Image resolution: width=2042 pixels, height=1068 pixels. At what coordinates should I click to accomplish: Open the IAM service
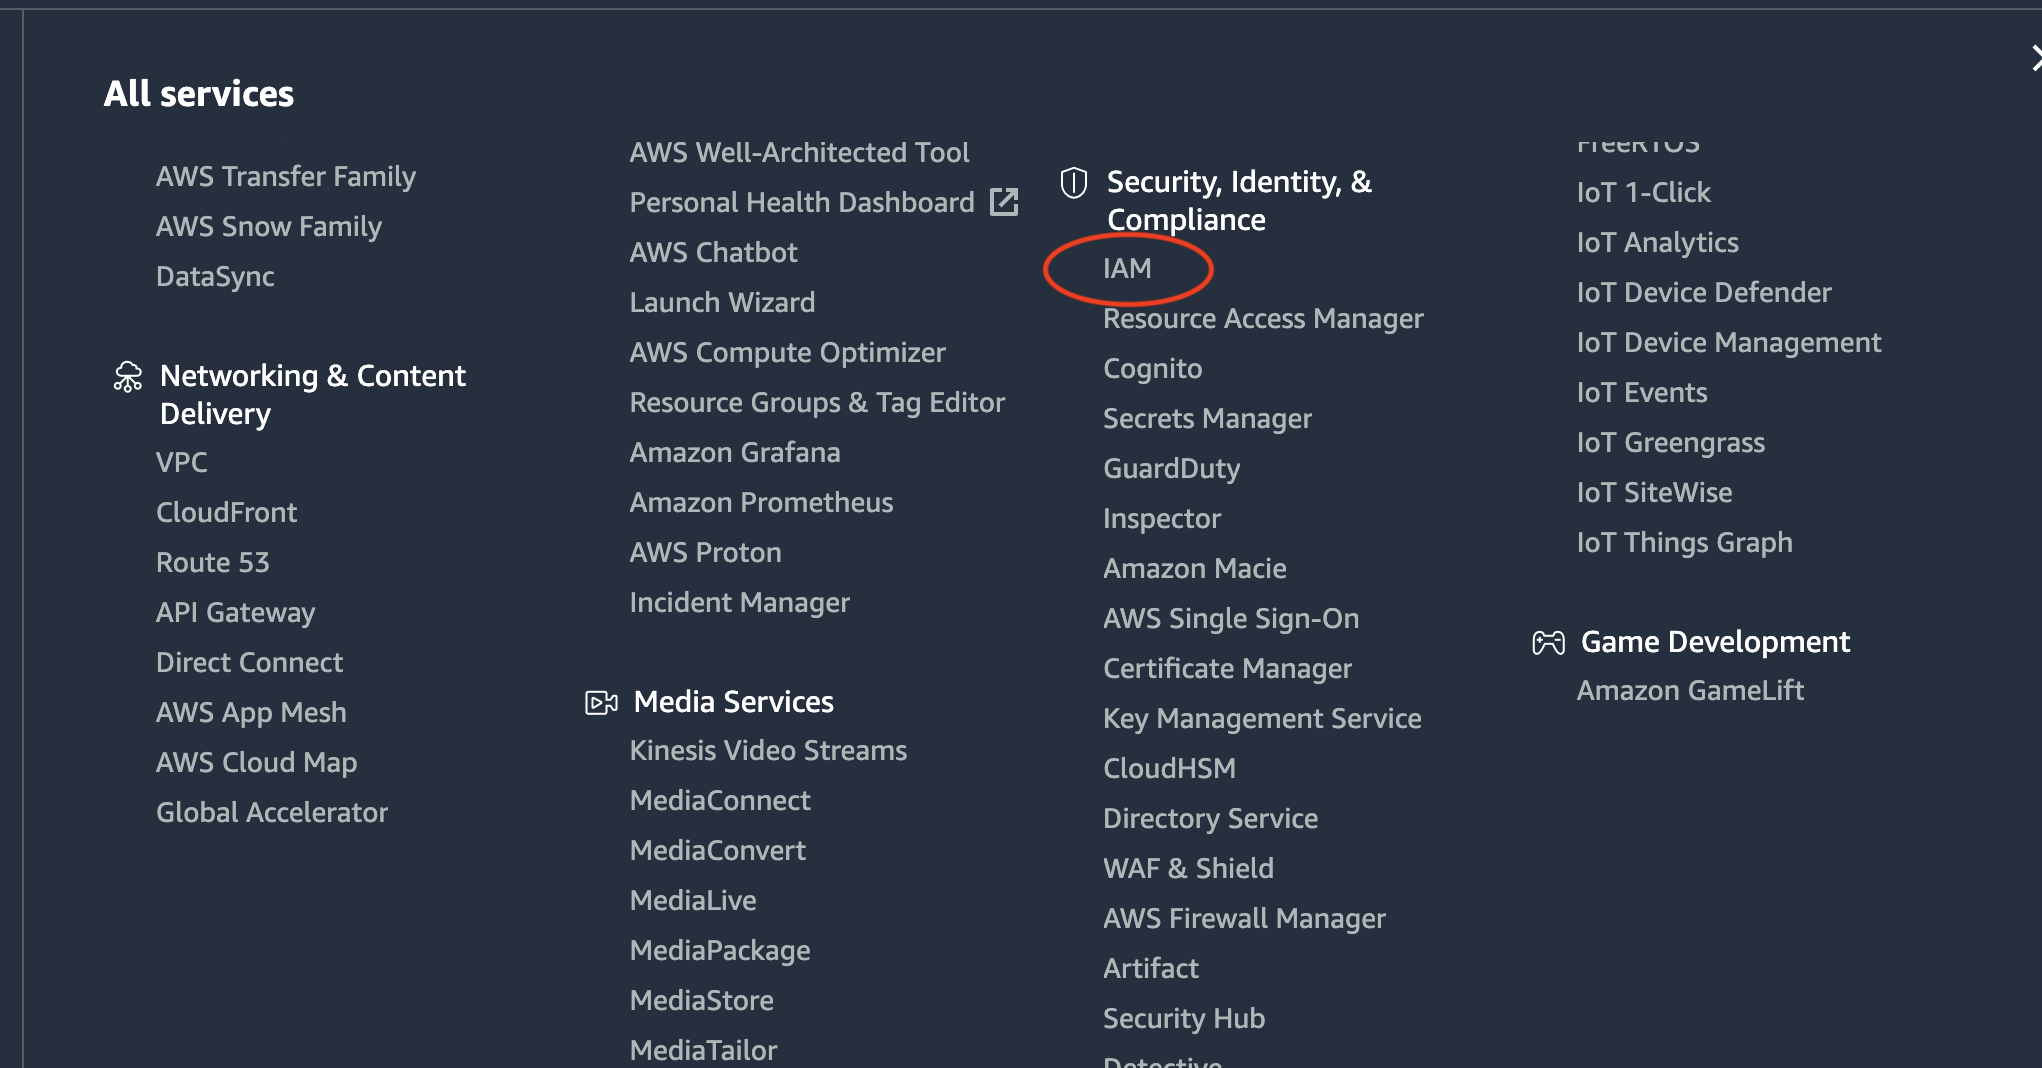point(1127,269)
